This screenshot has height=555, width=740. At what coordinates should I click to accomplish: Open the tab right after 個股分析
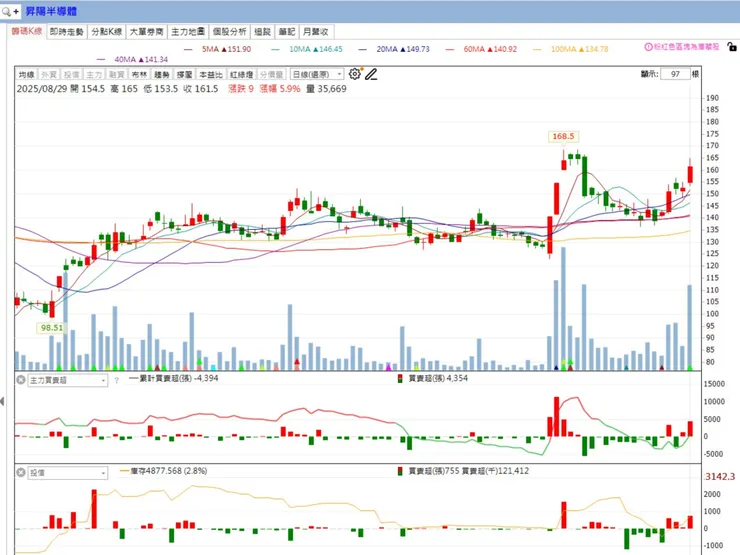point(262,32)
